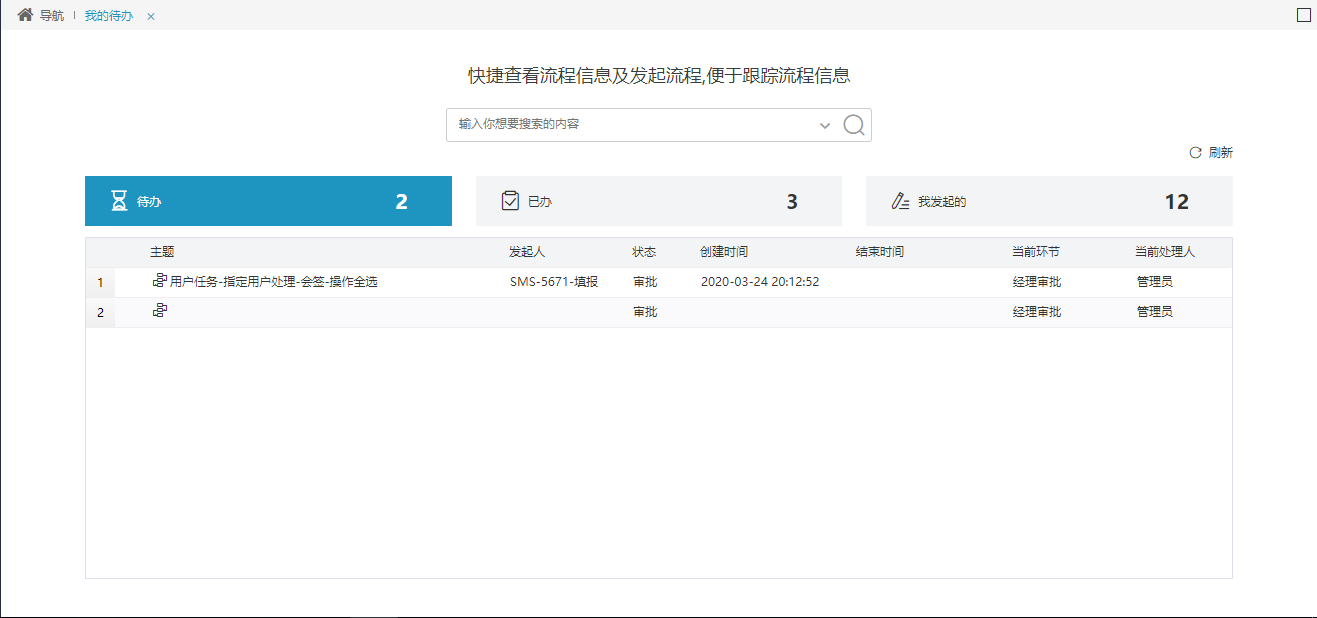This screenshot has height=618, width=1317.
Task: Click the magnifier search icon
Action: (854, 125)
